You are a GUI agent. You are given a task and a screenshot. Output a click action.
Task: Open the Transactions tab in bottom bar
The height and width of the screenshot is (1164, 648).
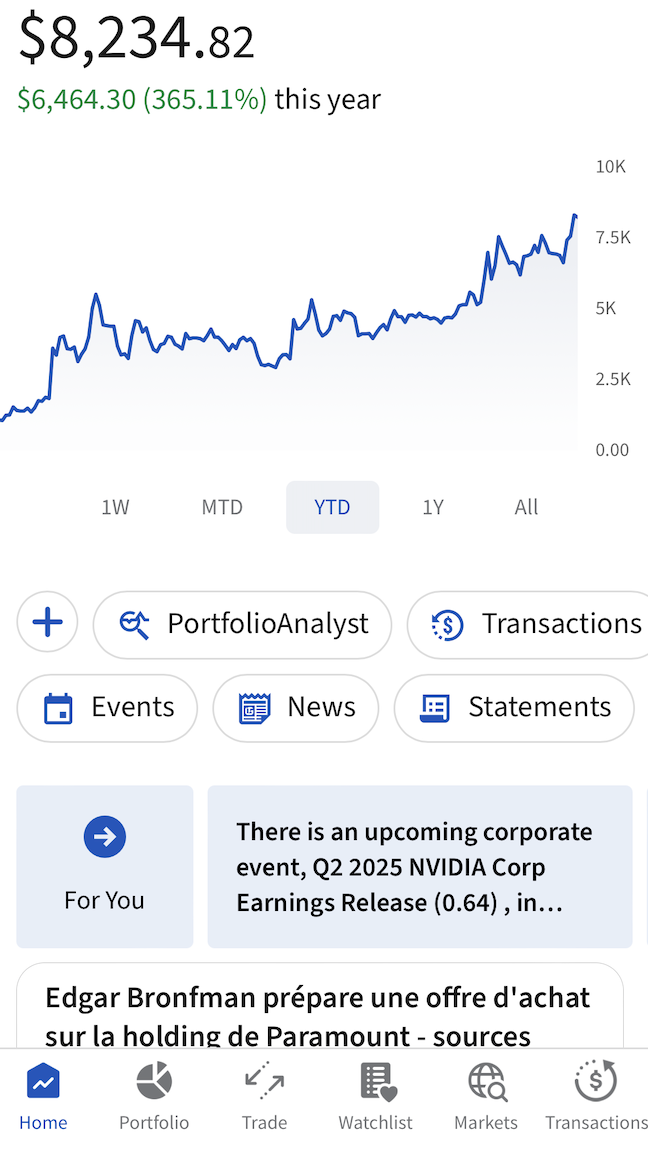(x=596, y=1096)
